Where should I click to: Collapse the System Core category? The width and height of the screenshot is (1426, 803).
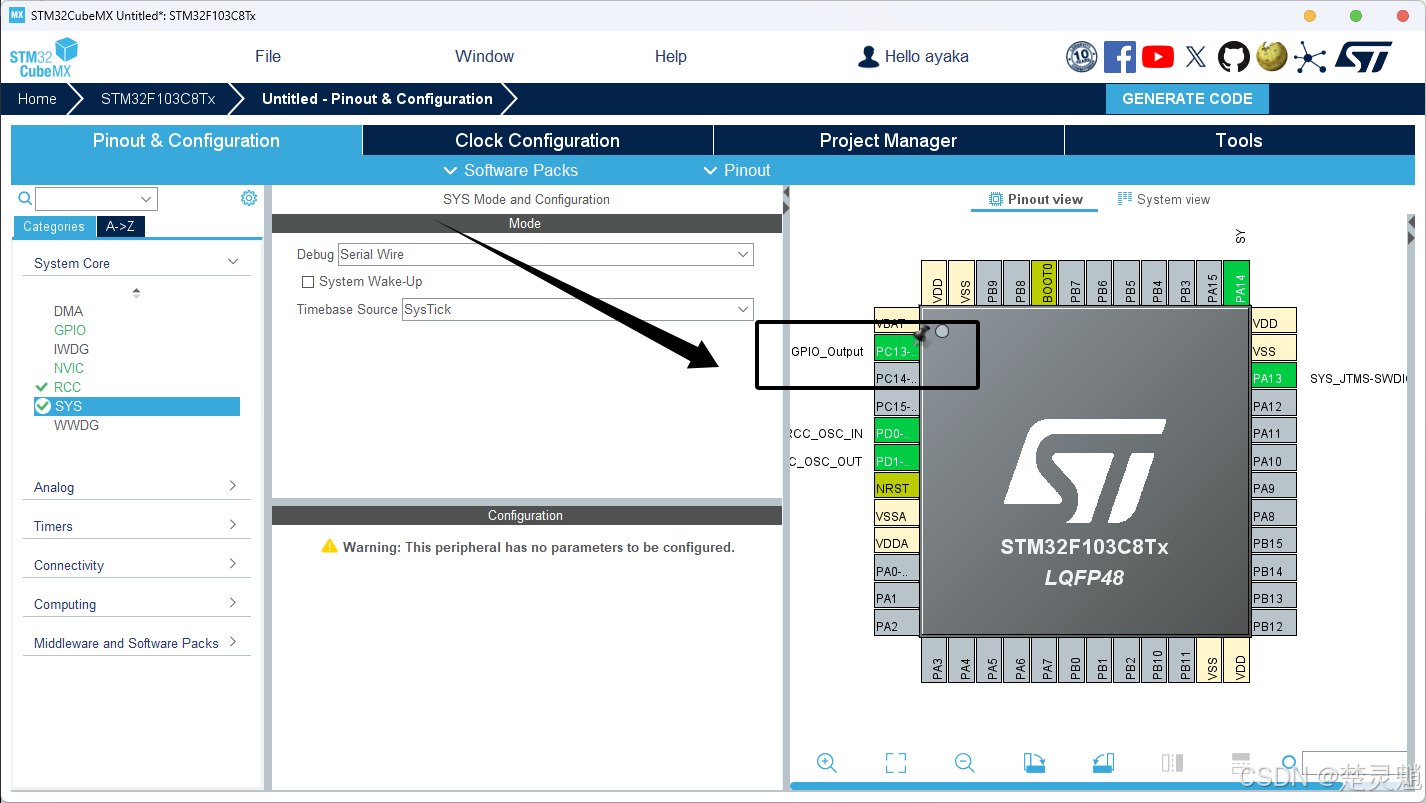tap(137, 263)
